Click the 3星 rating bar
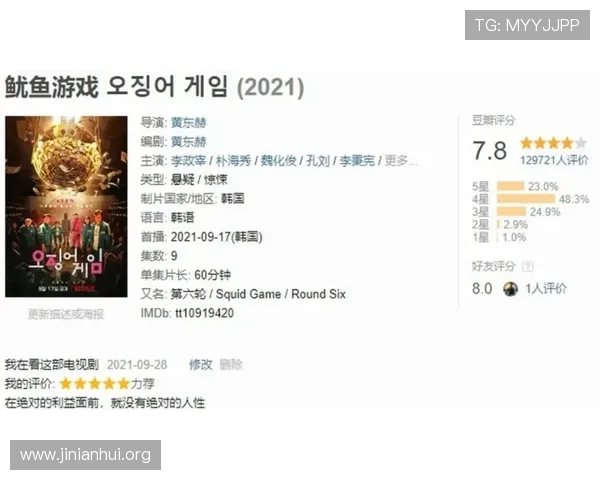This screenshot has height=480, width=600. point(512,211)
